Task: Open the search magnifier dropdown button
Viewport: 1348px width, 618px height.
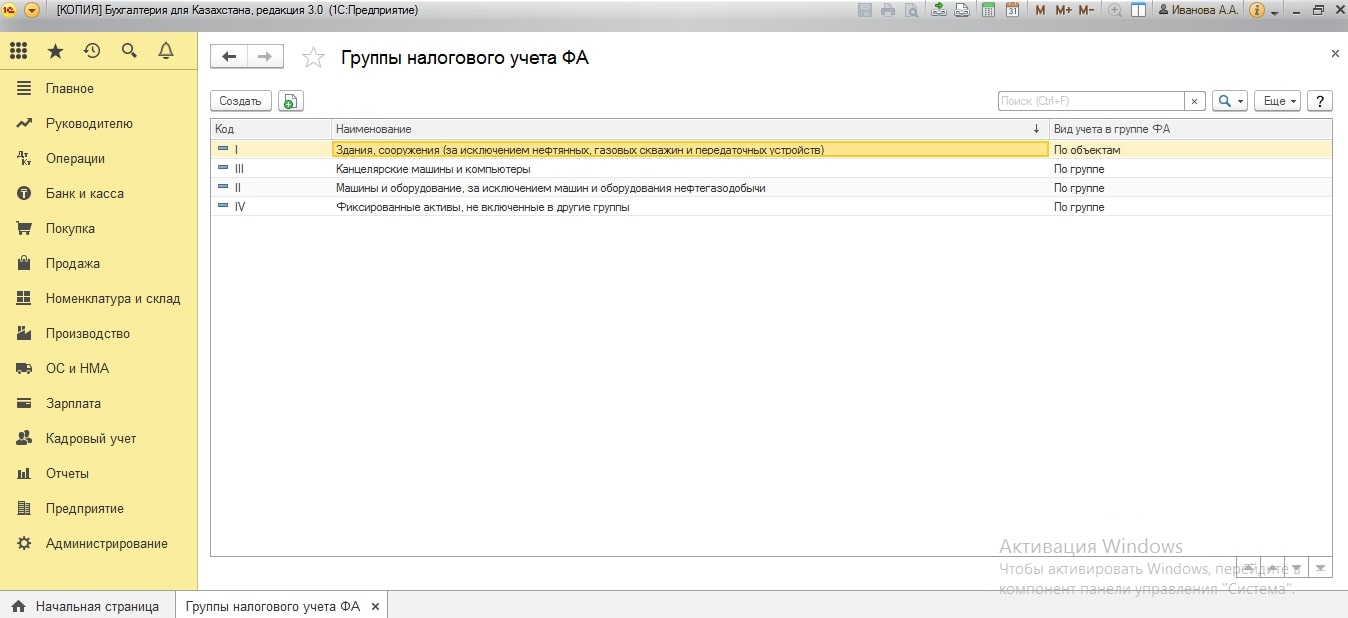Action: 1229,101
